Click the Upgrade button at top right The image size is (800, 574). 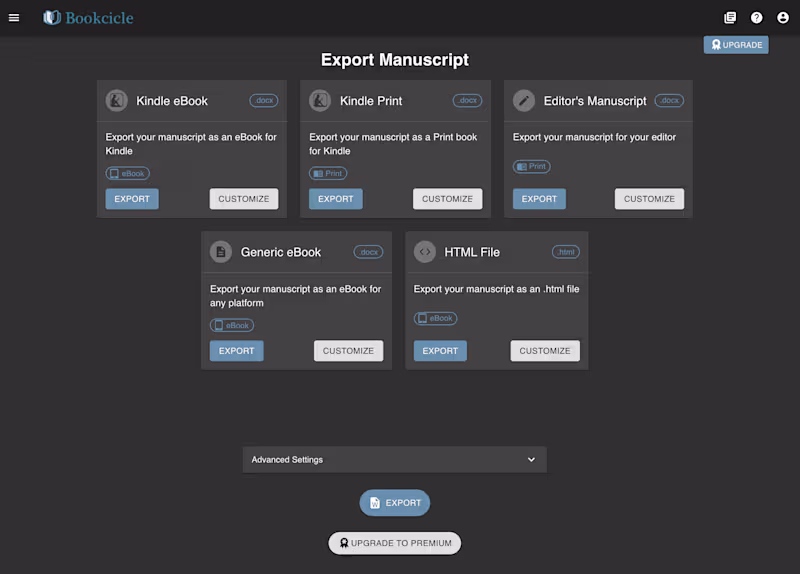736,45
